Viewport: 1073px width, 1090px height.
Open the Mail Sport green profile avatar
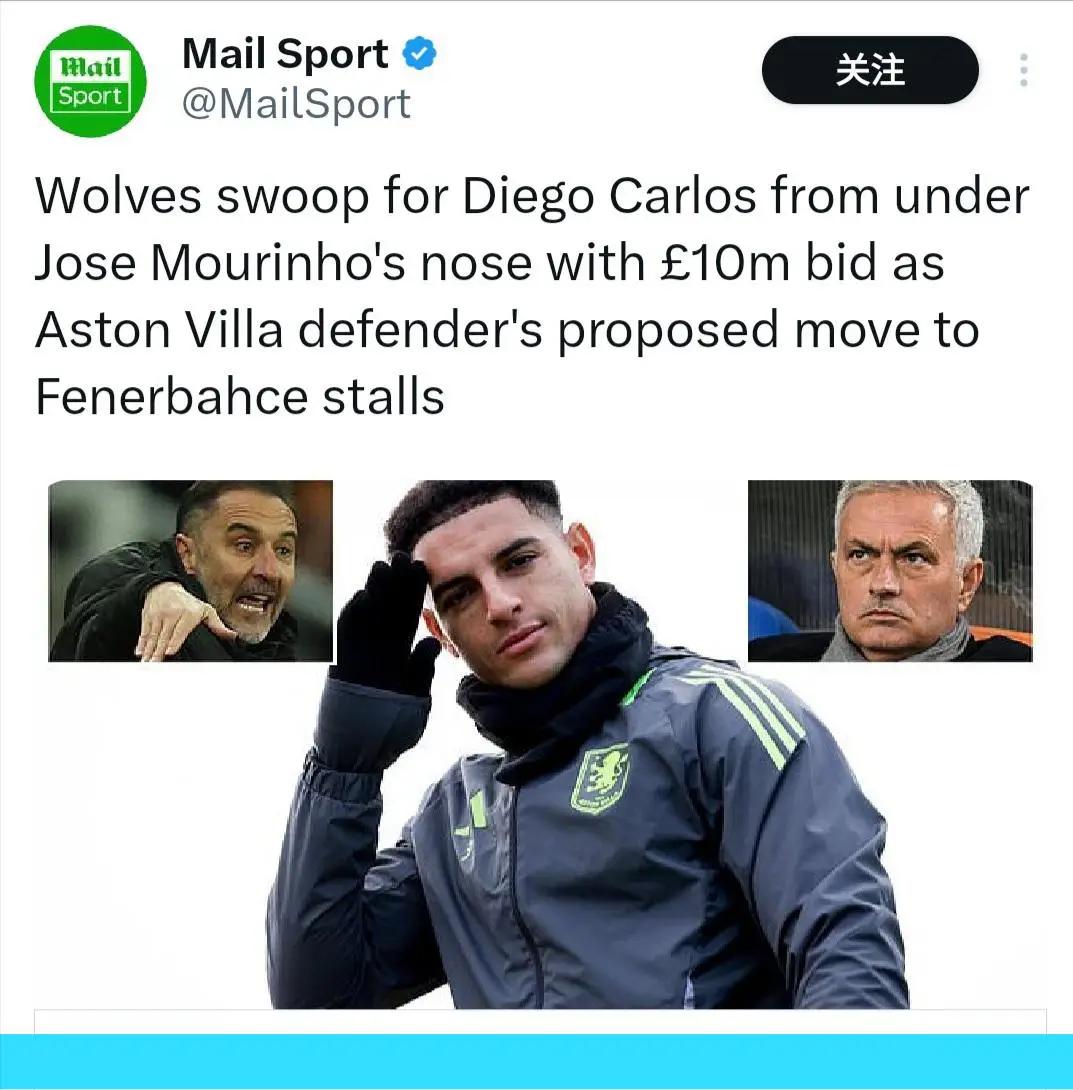pos(90,81)
